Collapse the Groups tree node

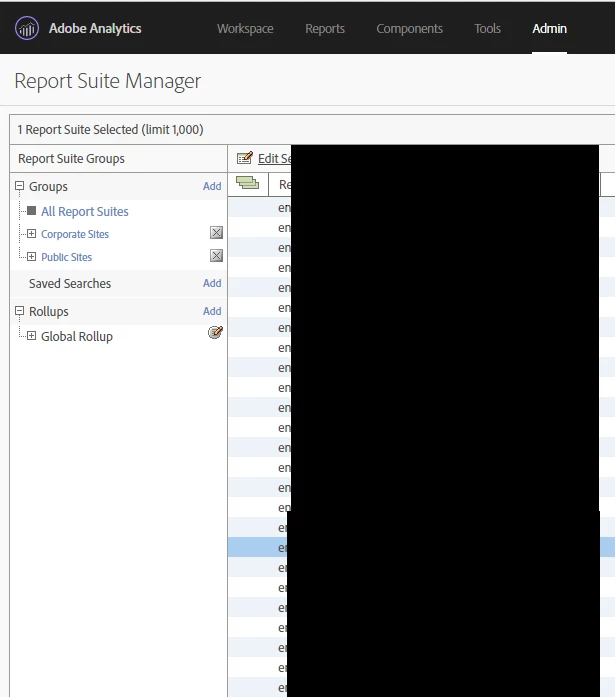20,186
